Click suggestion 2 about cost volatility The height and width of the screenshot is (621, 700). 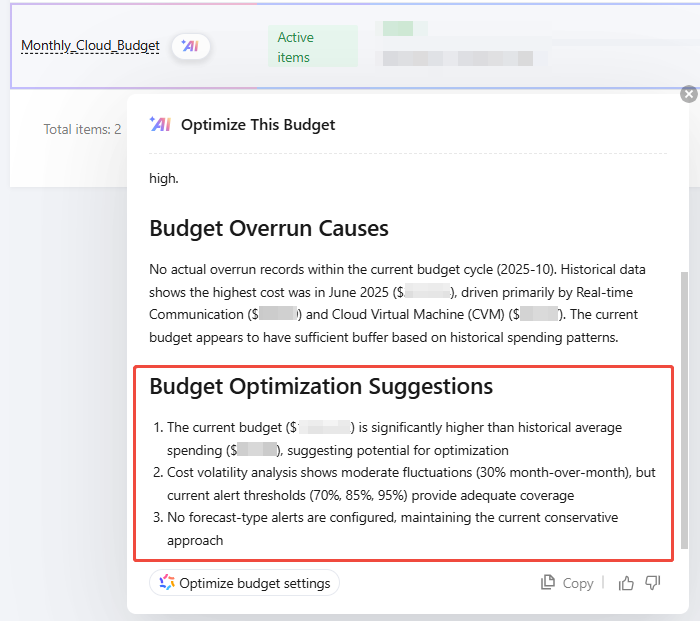point(400,484)
